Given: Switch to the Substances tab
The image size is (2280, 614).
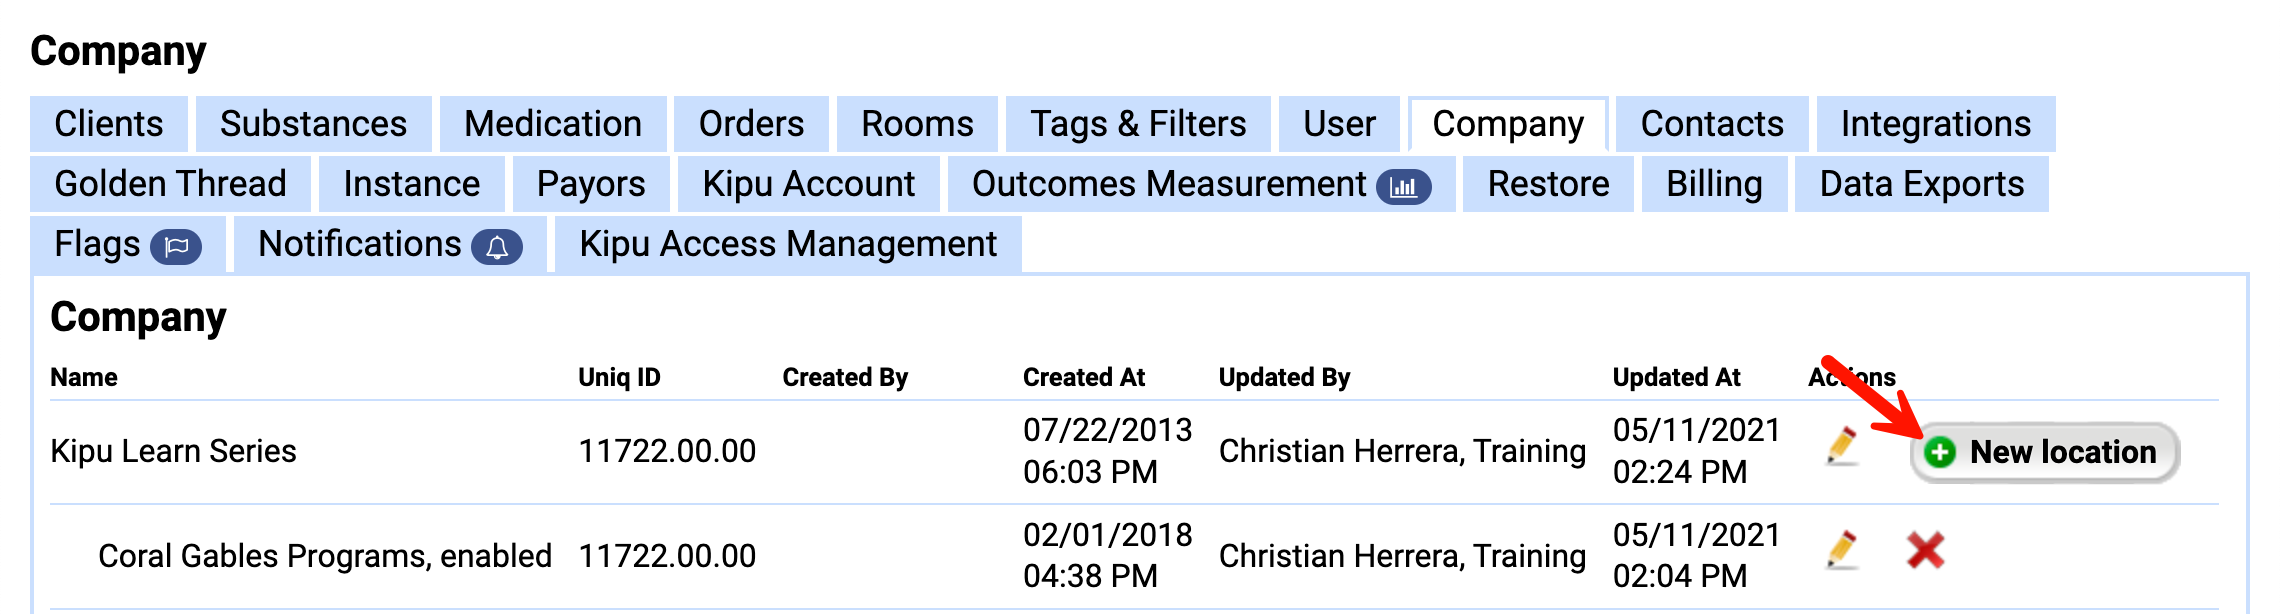Looking at the screenshot, I should (x=314, y=124).
